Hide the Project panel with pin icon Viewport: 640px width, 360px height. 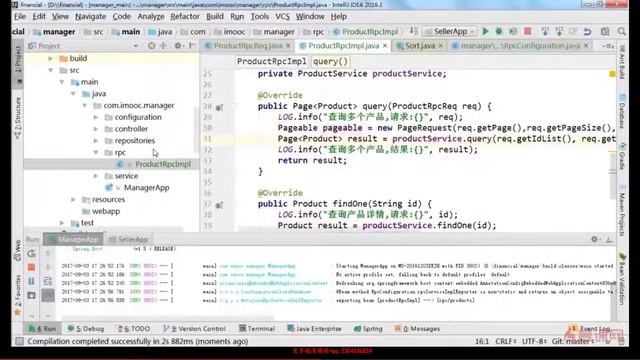(x=191, y=46)
